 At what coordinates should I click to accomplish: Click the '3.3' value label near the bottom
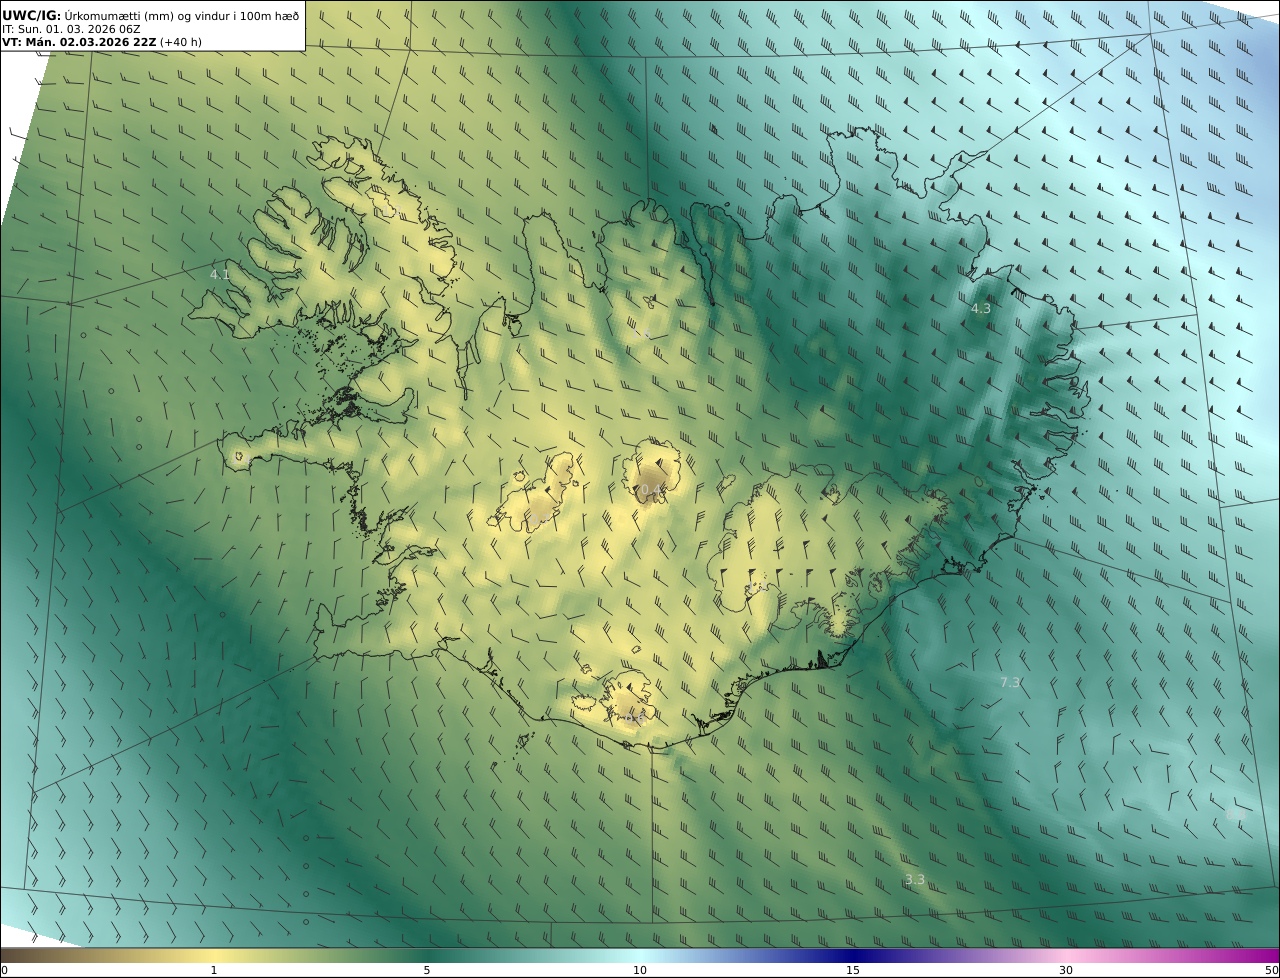click(x=915, y=879)
